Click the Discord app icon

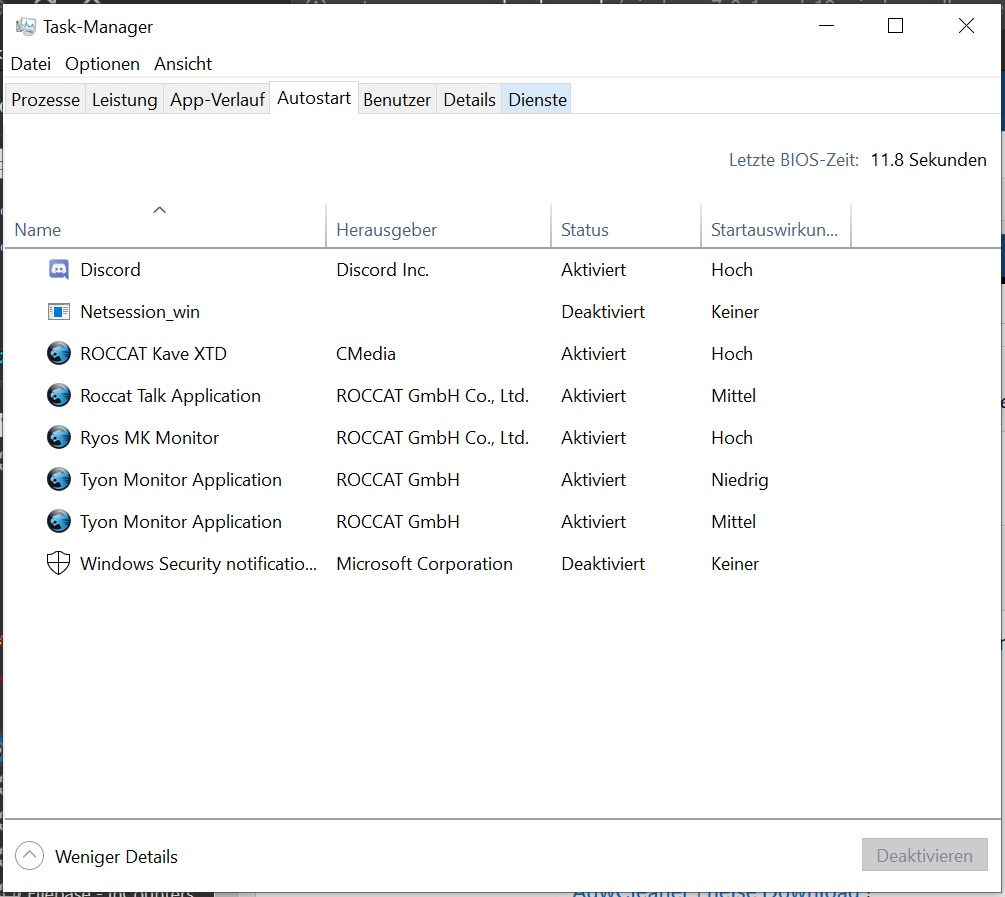pos(59,270)
